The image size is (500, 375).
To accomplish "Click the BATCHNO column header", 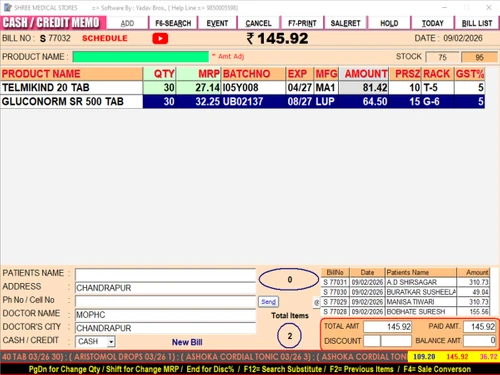I will point(253,74).
